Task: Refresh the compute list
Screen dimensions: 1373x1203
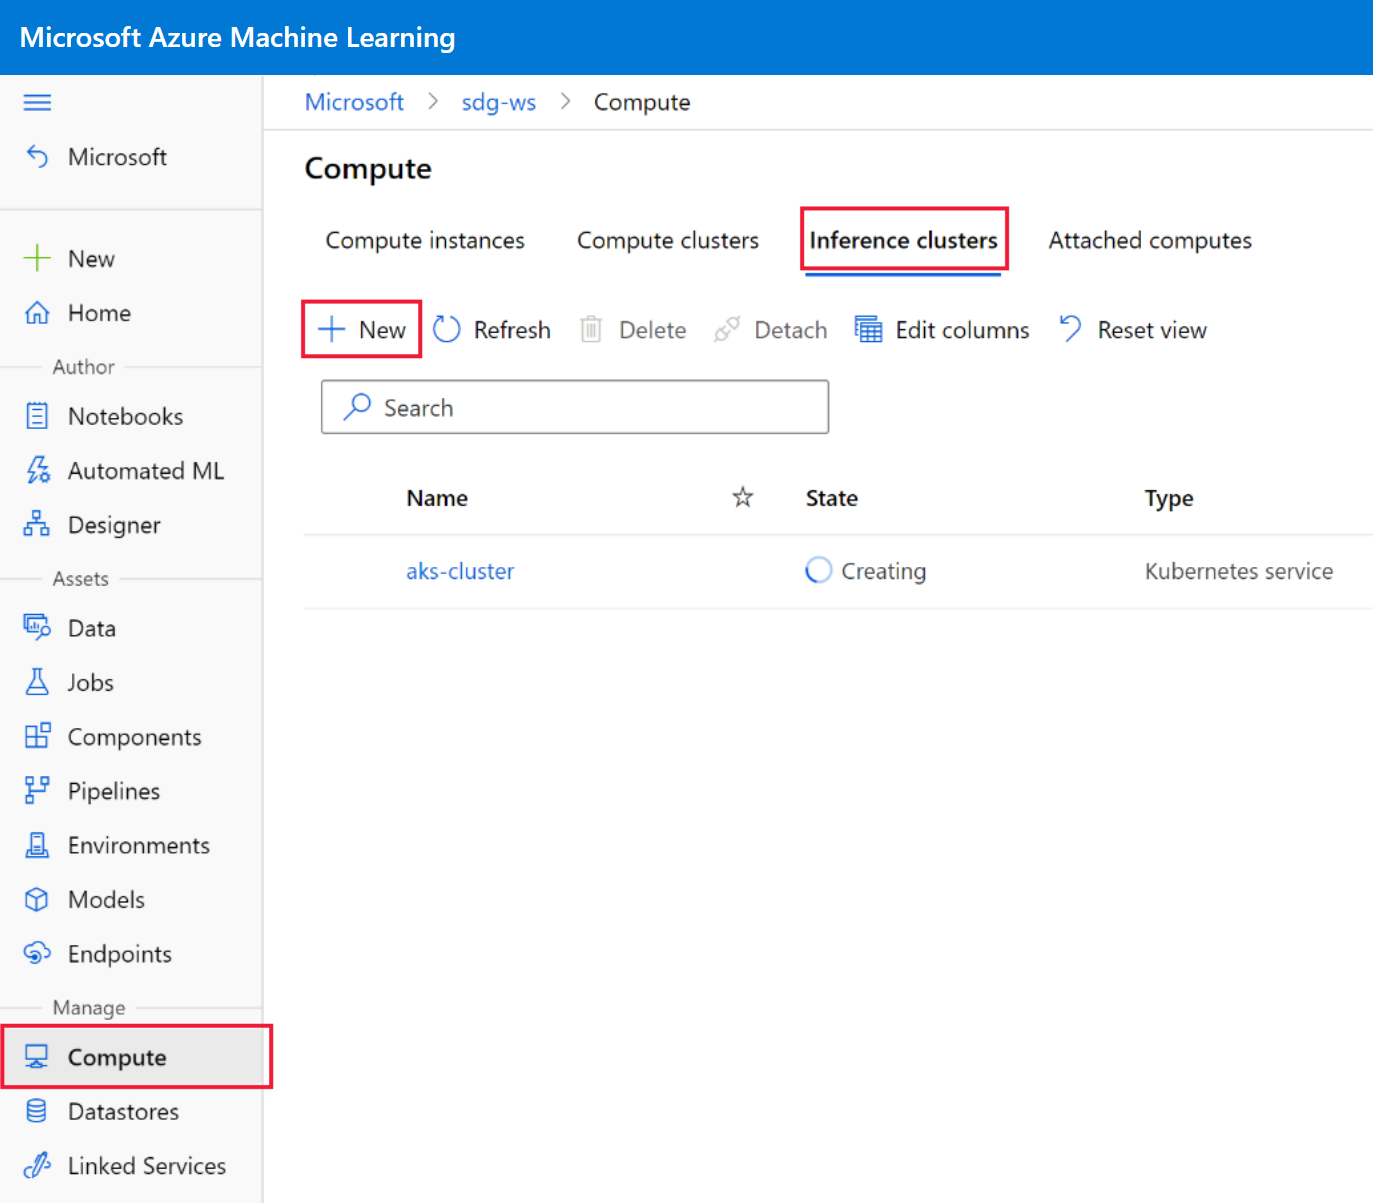Action: 492,330
